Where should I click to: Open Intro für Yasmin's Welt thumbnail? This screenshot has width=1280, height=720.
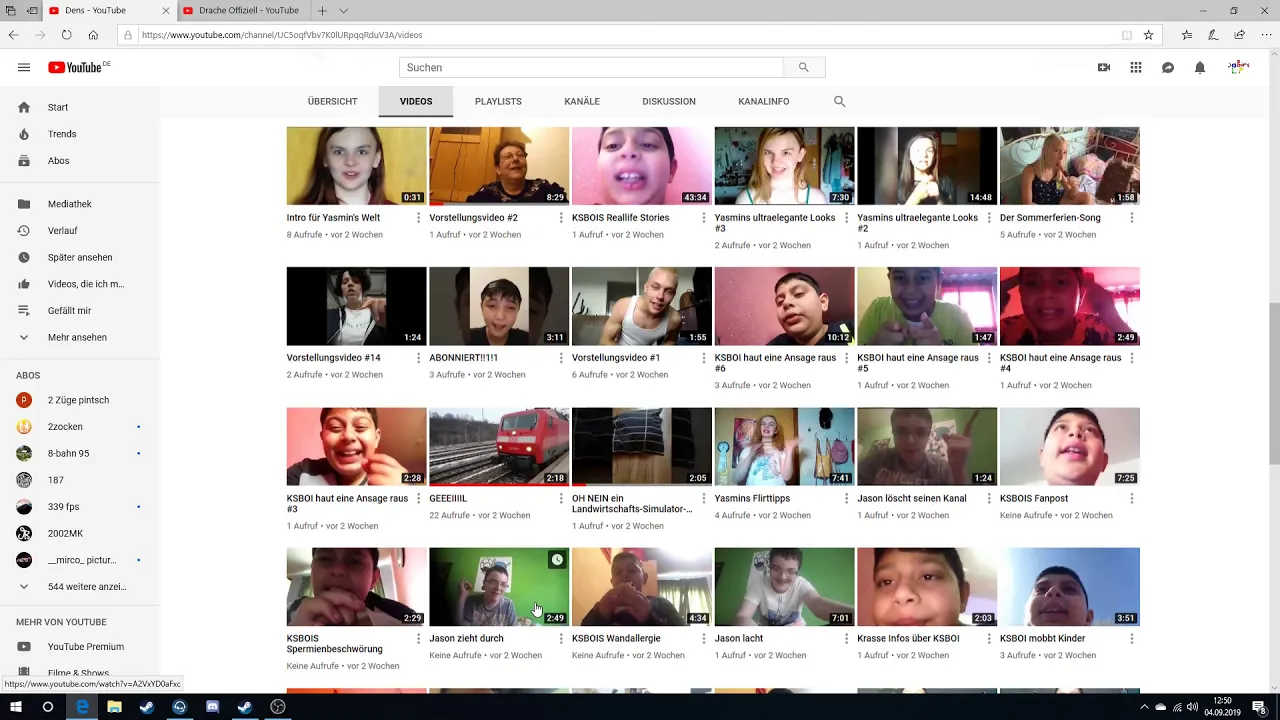pos(356,166)
